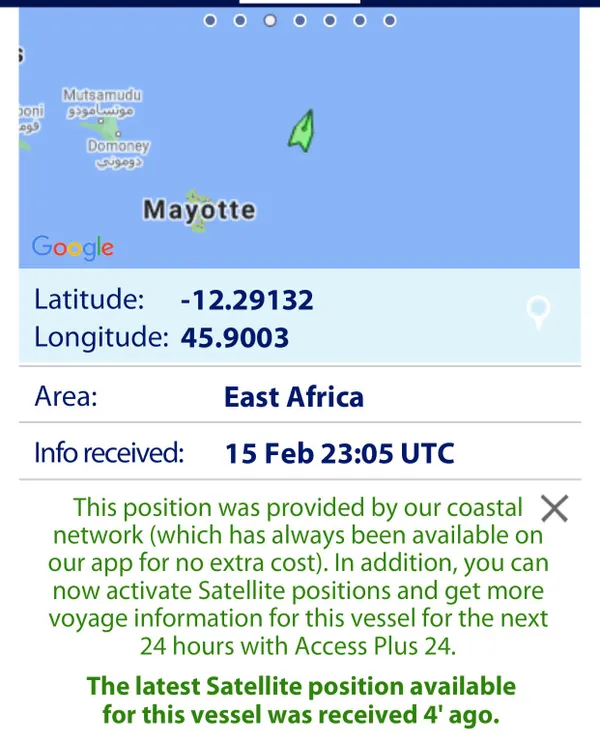Tap the East Africa area value
The image size is (600, 742).
tap(294, 397)
